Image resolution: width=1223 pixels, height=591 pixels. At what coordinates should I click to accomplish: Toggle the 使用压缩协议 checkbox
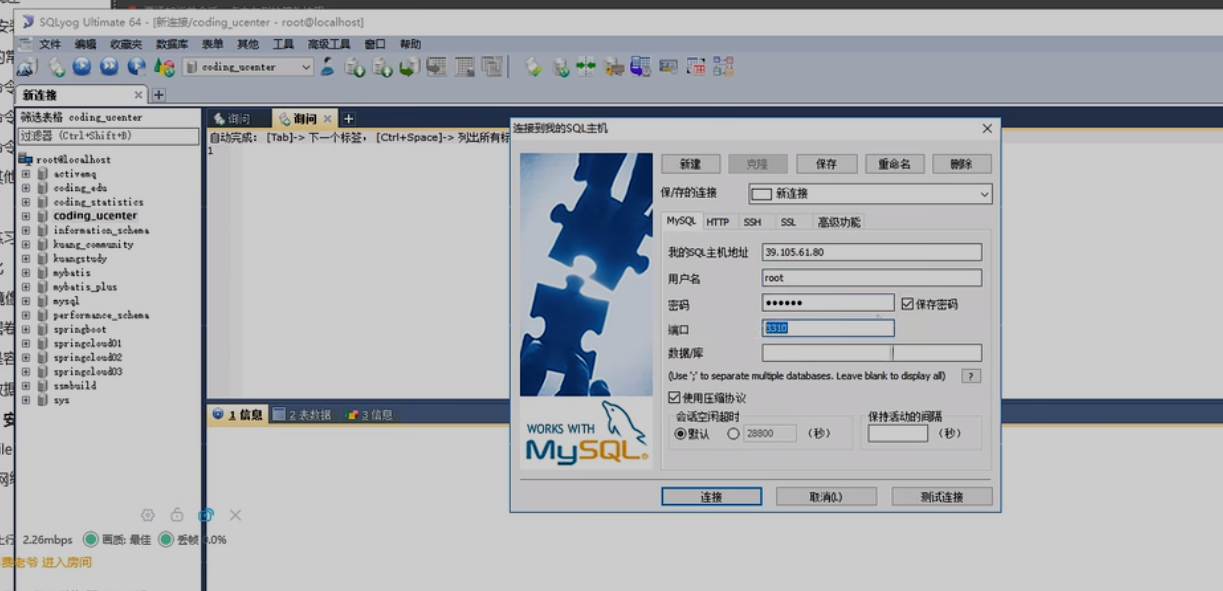[x=674, y=397]
